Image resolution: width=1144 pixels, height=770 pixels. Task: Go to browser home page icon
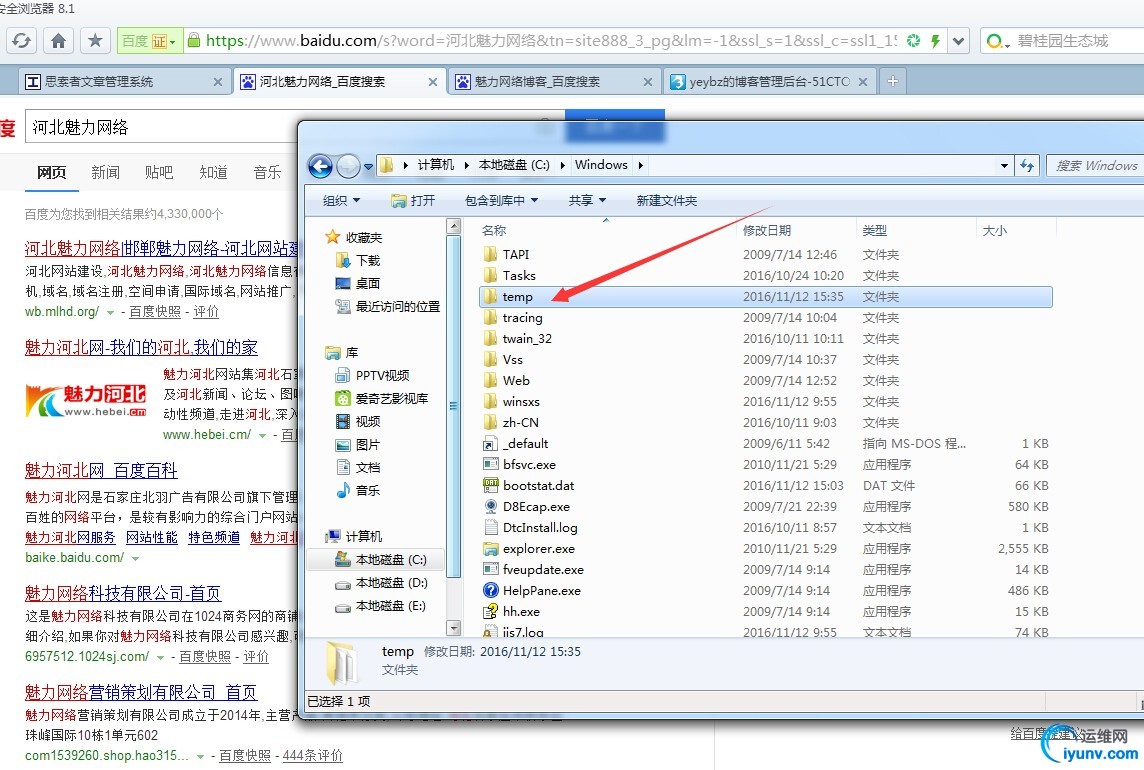coord(58,41)
